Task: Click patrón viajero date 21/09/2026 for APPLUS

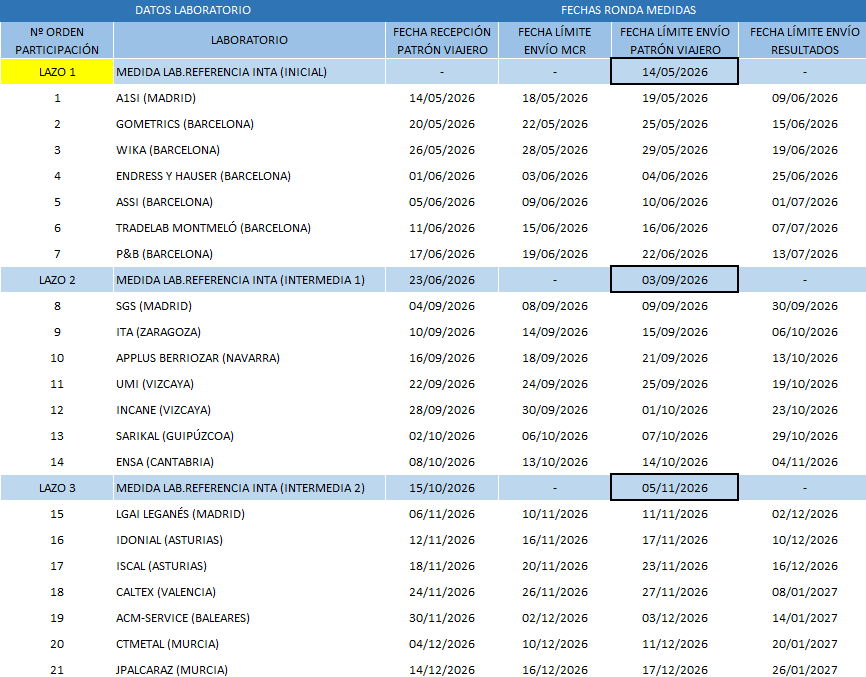Action: (674, 358)
